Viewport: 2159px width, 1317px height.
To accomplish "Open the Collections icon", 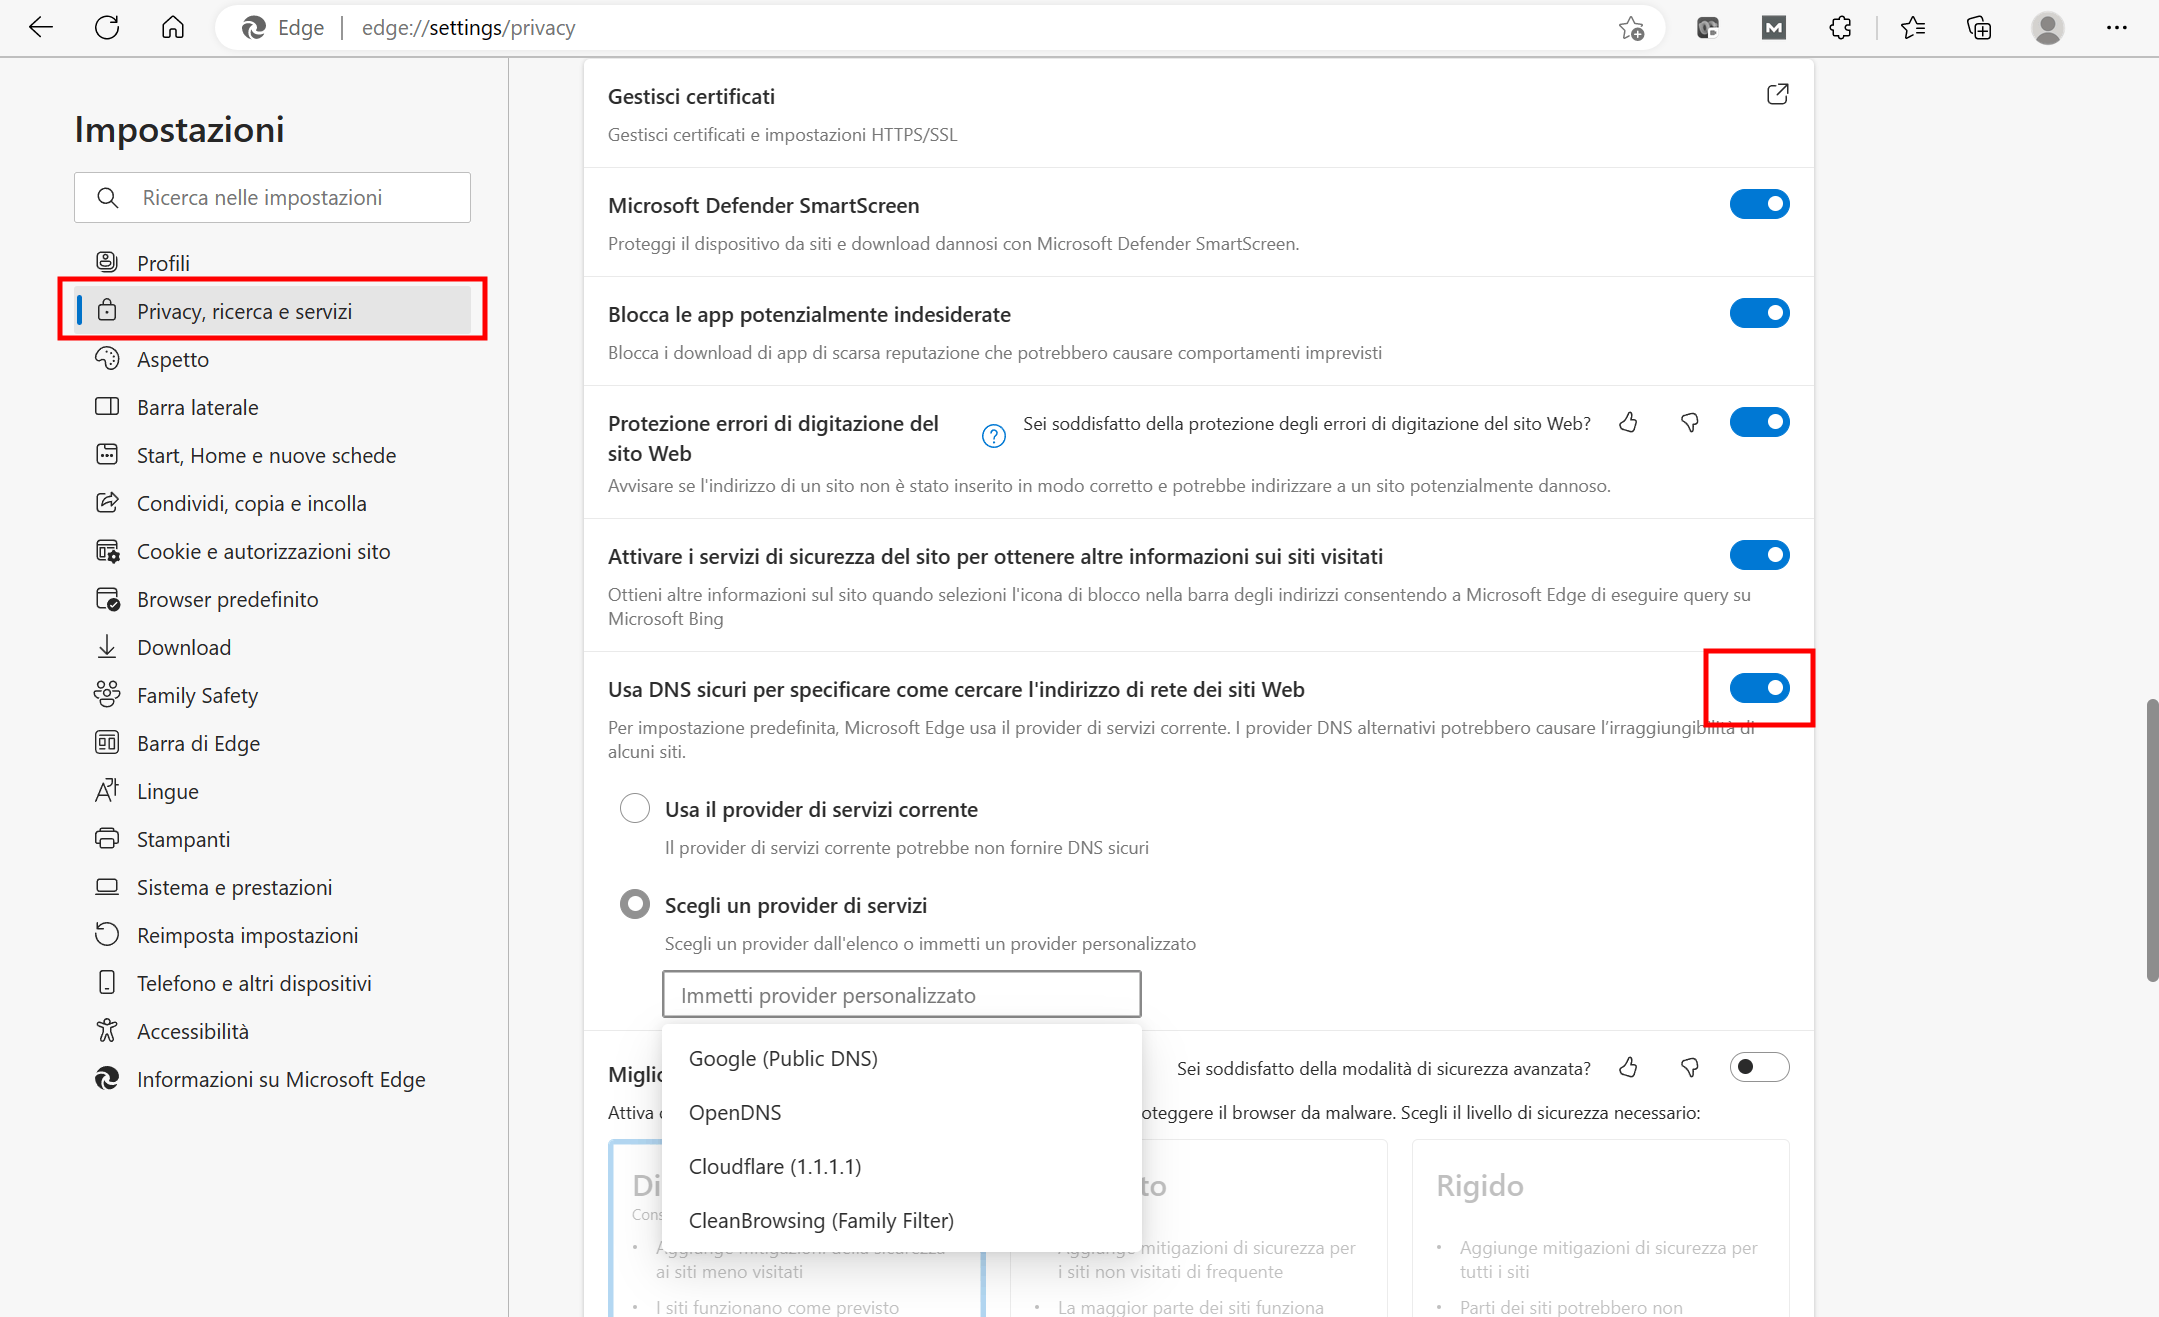I will pyautogui.click(x=1979, y=27).
